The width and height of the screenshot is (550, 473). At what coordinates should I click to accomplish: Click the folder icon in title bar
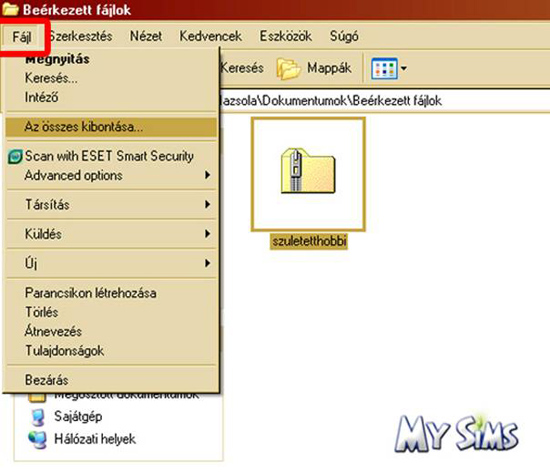pyautogui.click(x=10, y=9)
